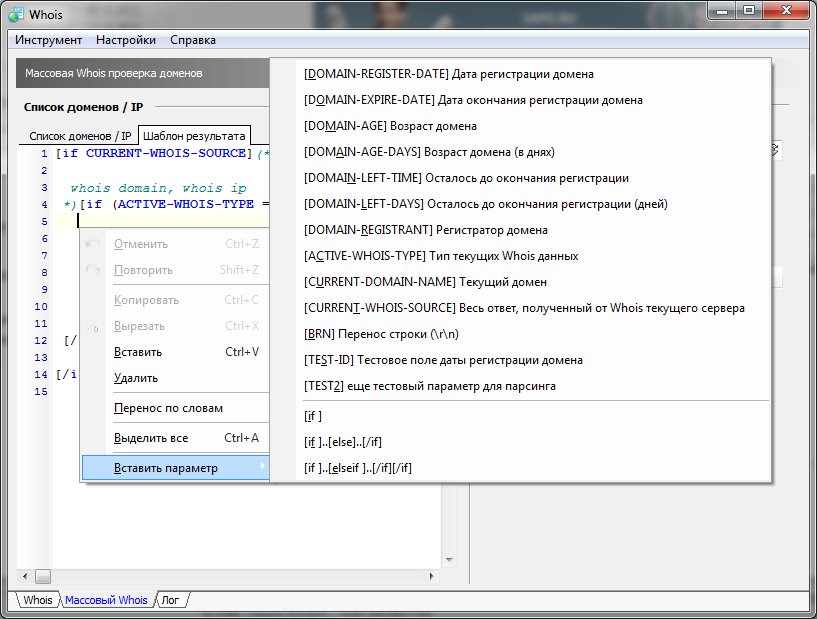Open the Справка menu
Screen dimensions: 817x619
(193, 40)
